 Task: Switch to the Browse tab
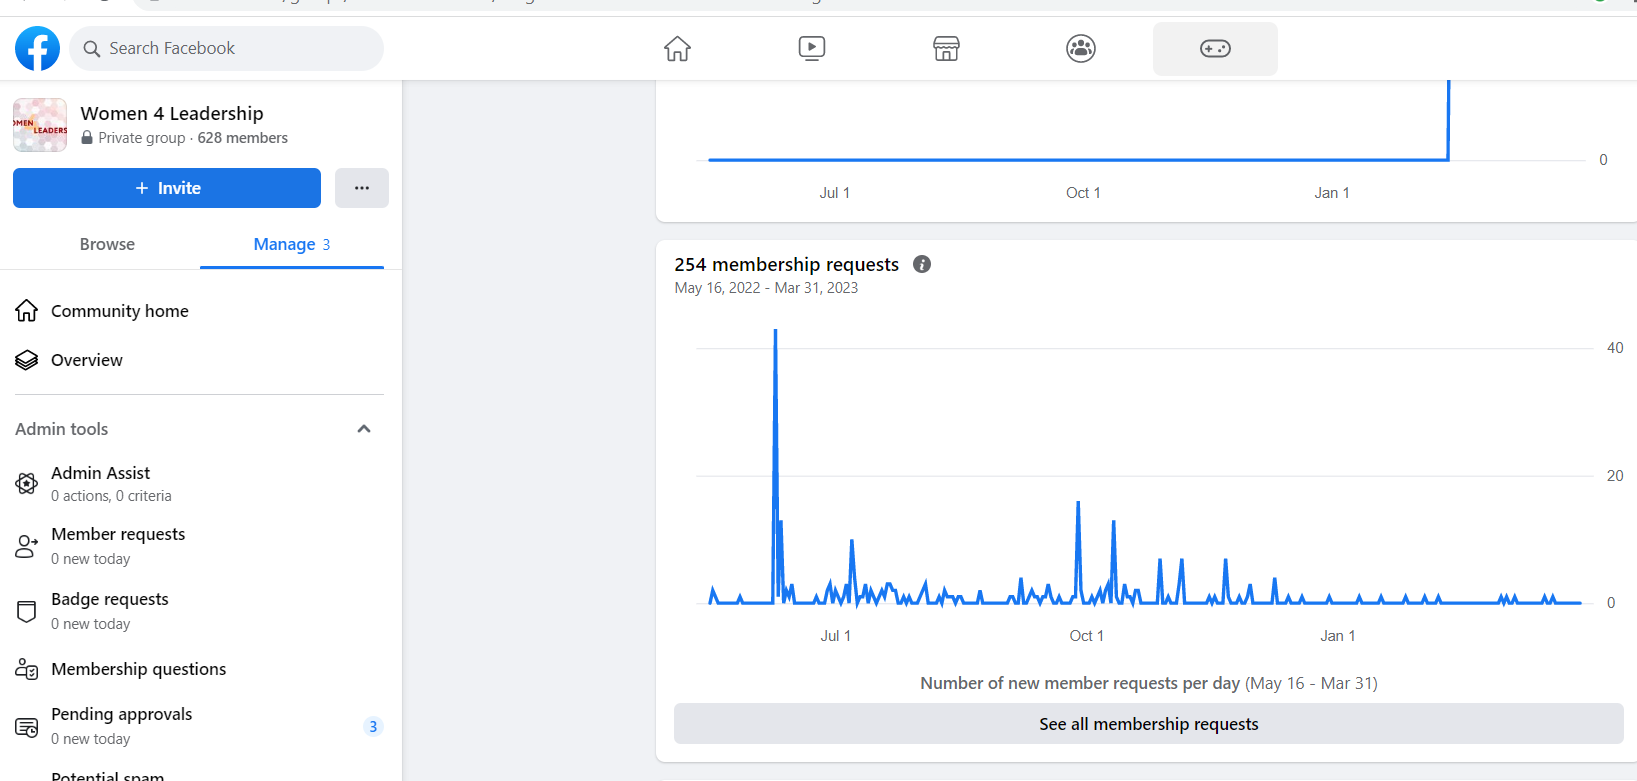[107, 244]
